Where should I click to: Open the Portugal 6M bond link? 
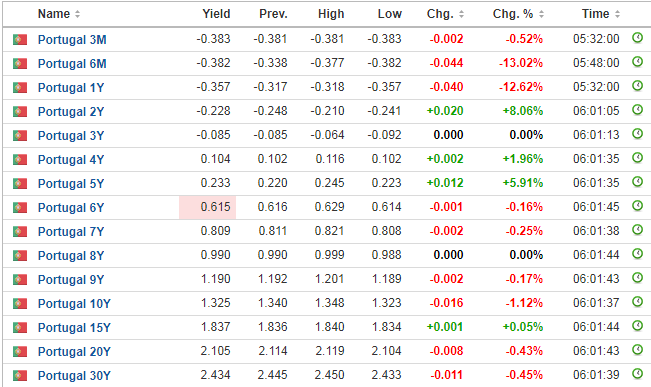tap(72, 64)
